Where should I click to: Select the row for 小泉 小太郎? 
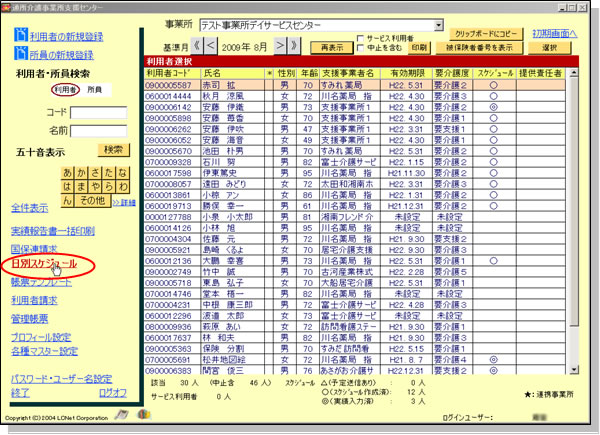pos(355,217)
